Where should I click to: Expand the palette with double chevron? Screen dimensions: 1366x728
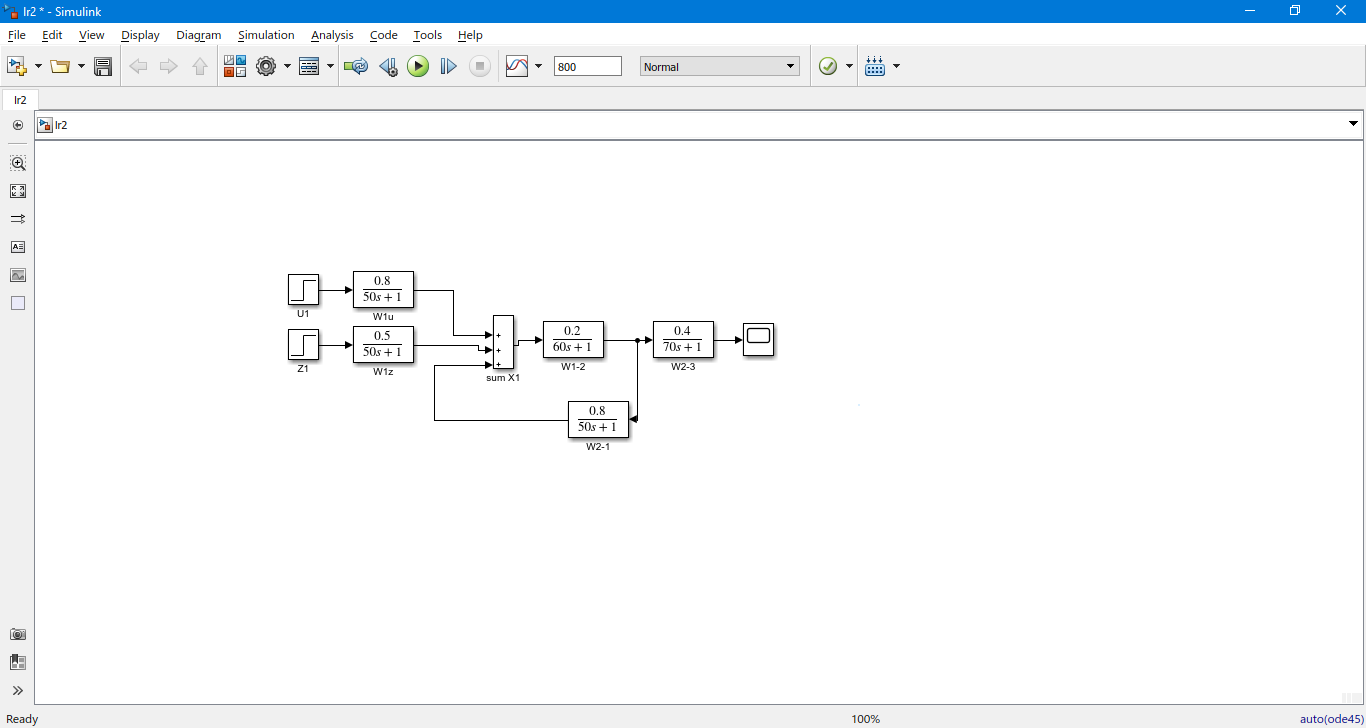coord(18,690)
